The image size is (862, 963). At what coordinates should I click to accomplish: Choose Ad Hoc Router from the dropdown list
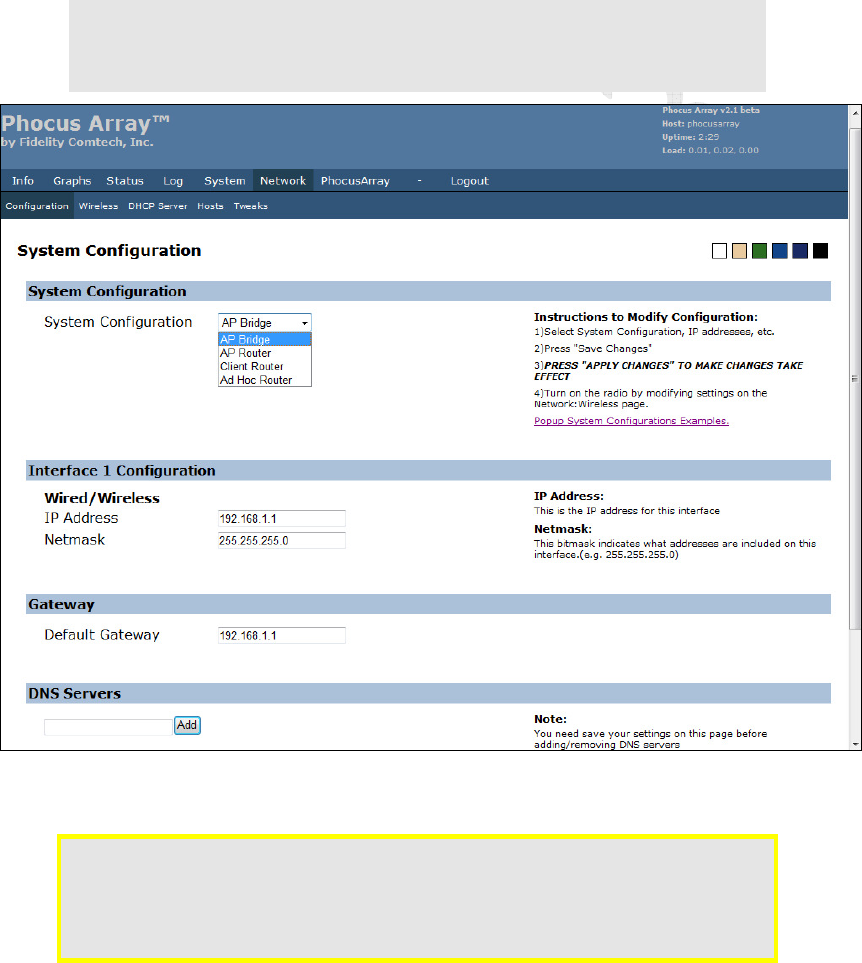point(265,380)
